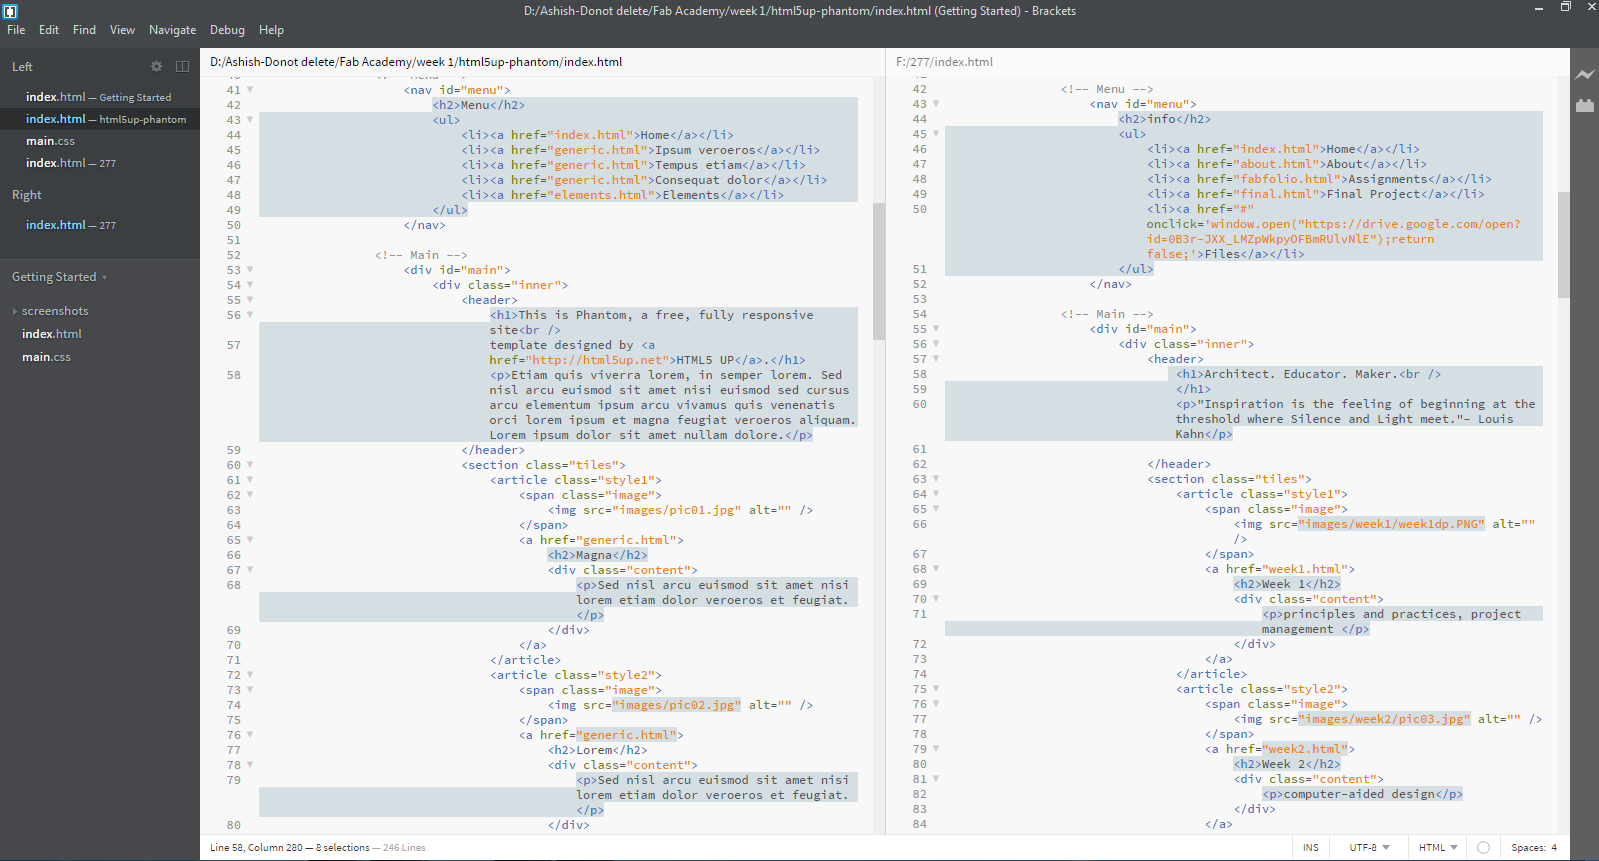Image resolution: width=1599 pixels, height=861 pixels.
Task: Click the Elements list item code line
Action: click(623, 195)
